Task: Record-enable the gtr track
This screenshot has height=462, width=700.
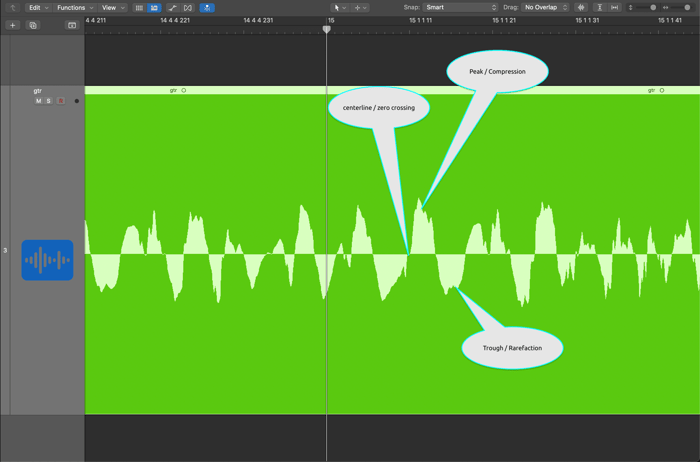Action: [61, 101]
